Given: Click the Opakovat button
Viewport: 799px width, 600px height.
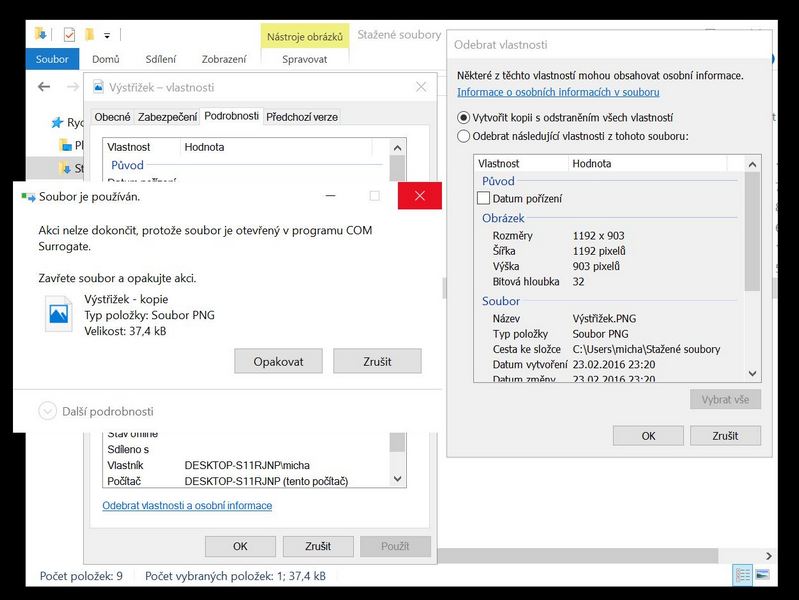Looking at the screenshot, I should pyautogui.click(x=277, y=361).
